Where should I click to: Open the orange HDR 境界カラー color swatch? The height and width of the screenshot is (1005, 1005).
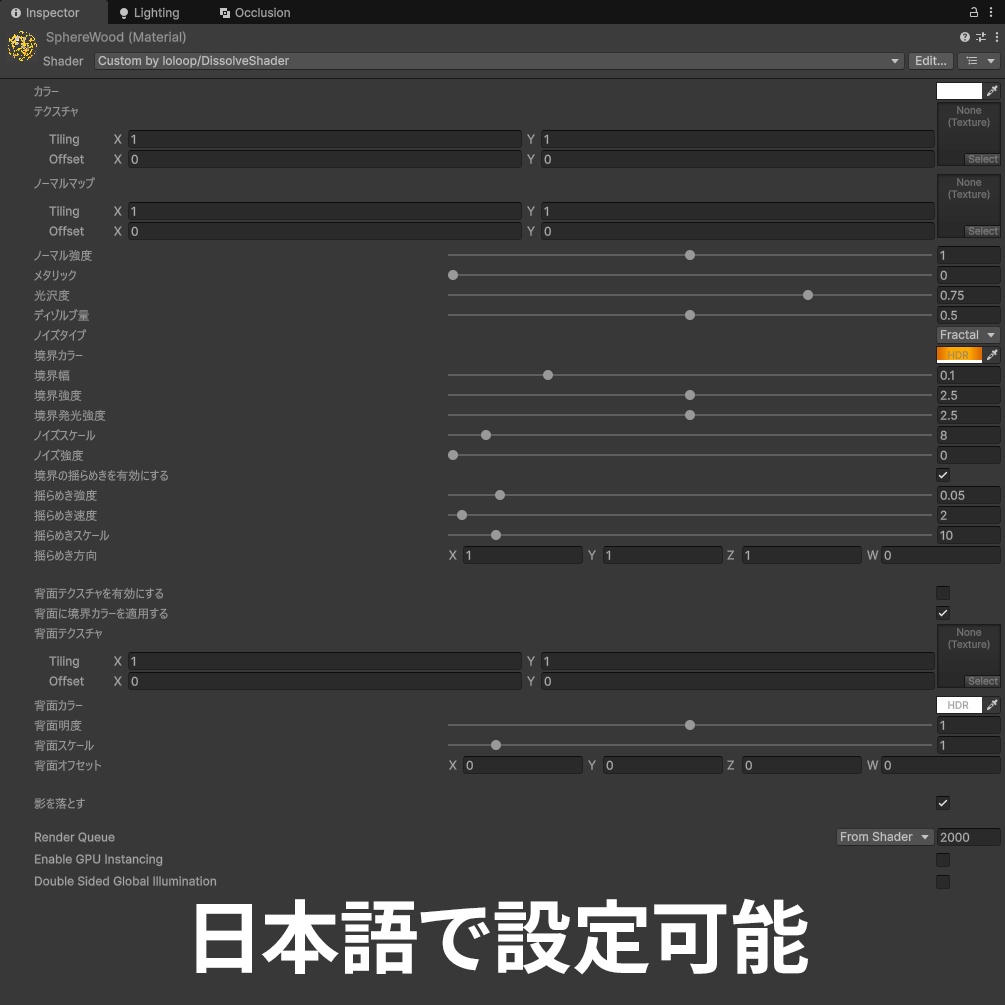click(x=957, y=354)
